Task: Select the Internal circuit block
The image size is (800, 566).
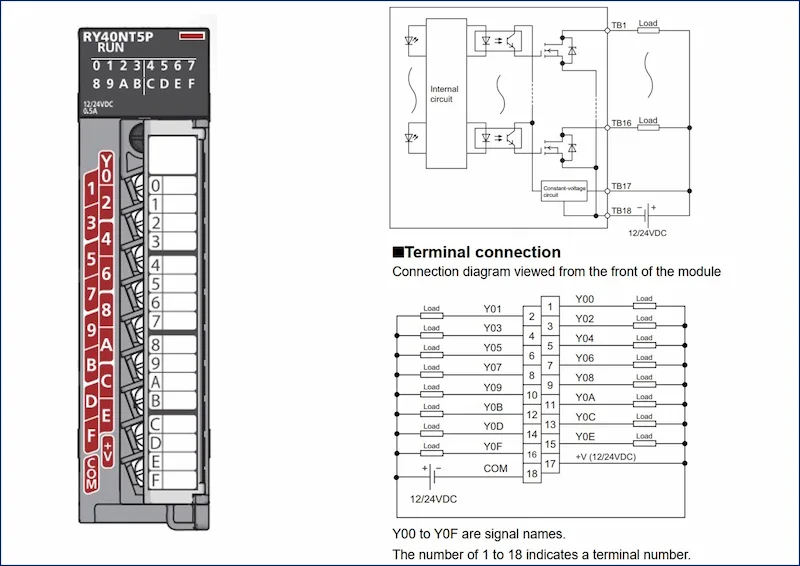Action: point(446,93)
